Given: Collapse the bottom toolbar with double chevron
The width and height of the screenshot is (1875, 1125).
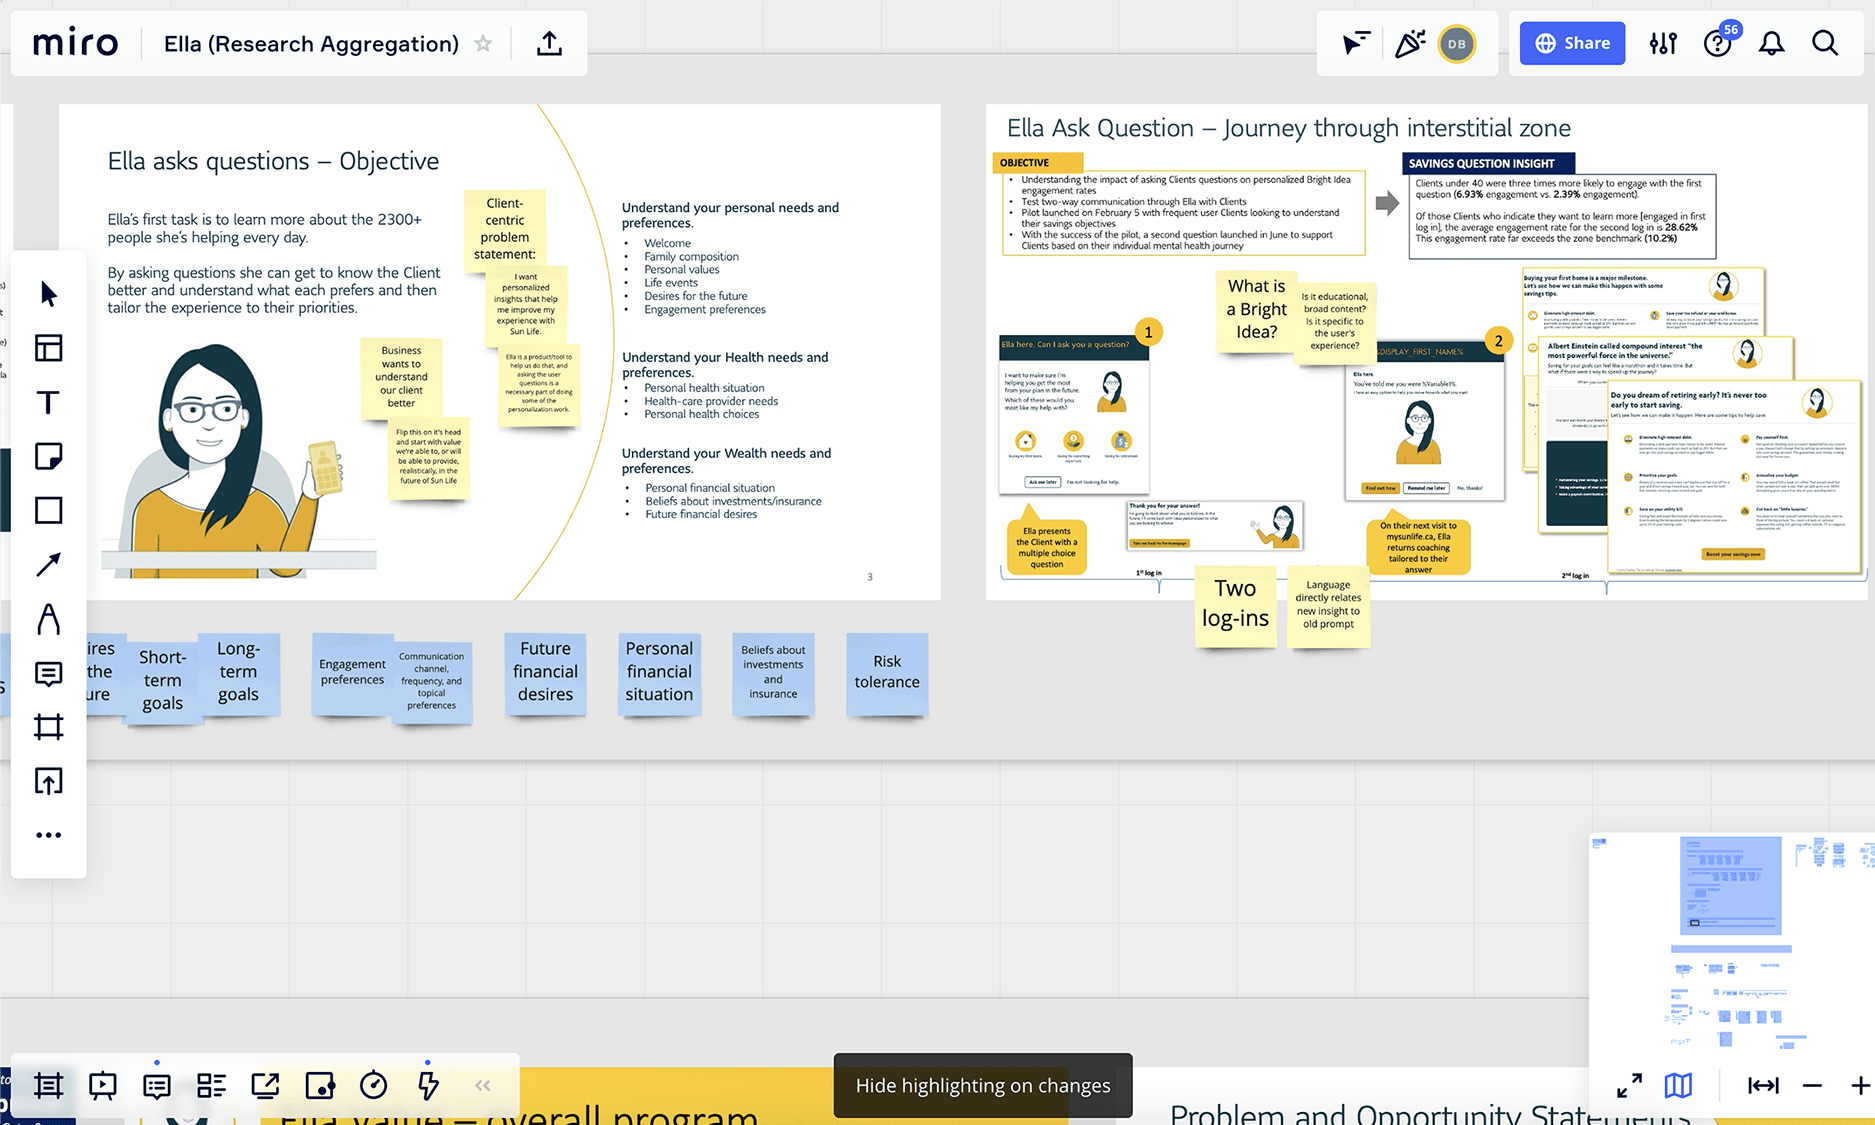Looking at the screenshot, I should (x=483, y=1085).
